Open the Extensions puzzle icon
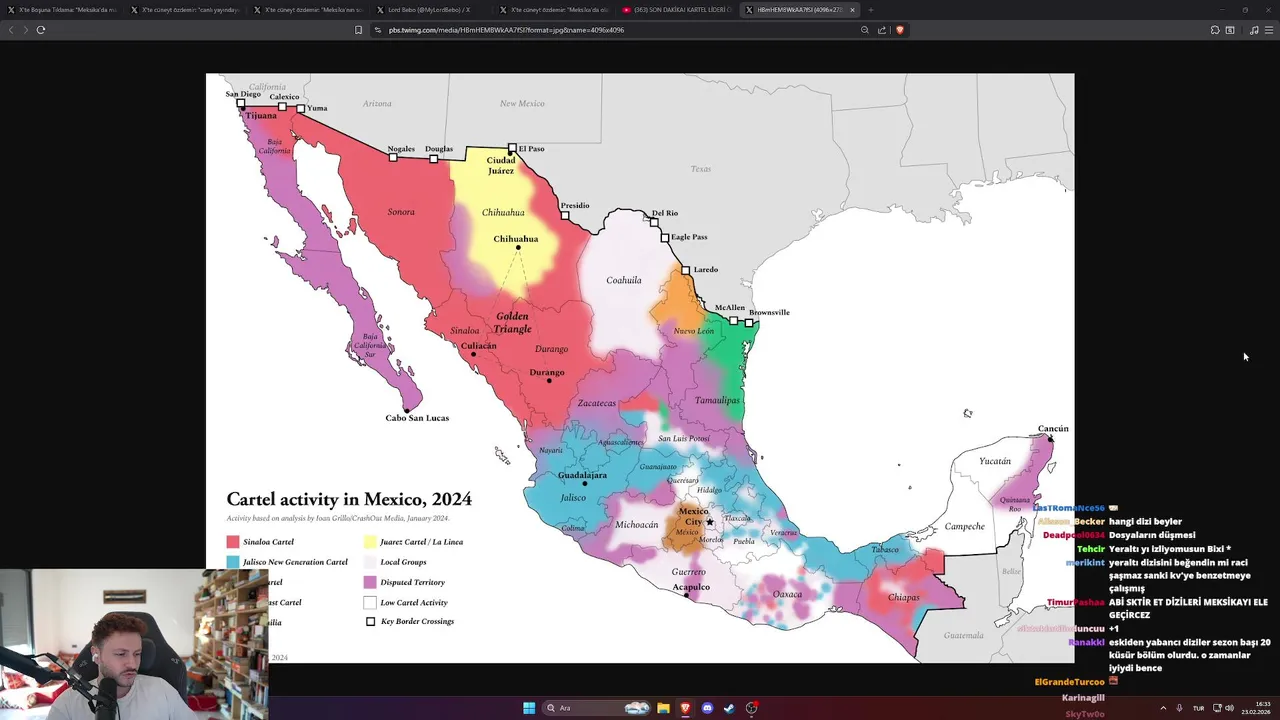1280x720 pixels. [1215, 30]
